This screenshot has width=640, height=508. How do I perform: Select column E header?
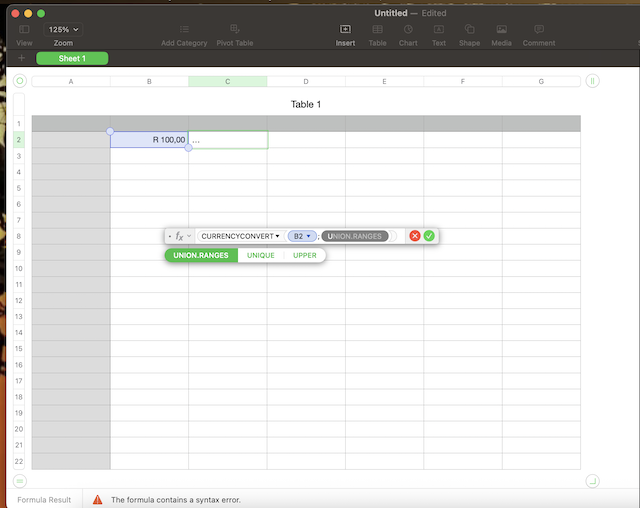(x=384, y=82)
